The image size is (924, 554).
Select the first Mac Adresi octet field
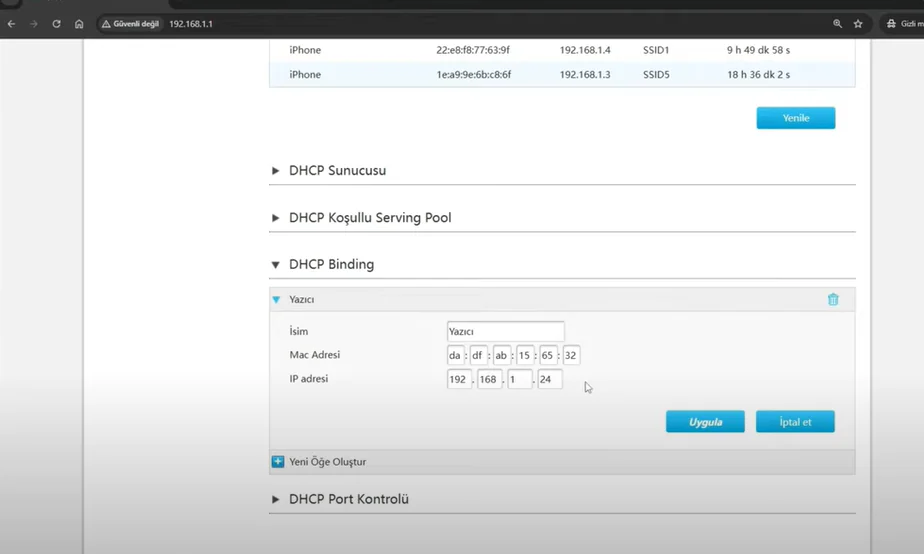pyautogui.click(x=455, y=356)
